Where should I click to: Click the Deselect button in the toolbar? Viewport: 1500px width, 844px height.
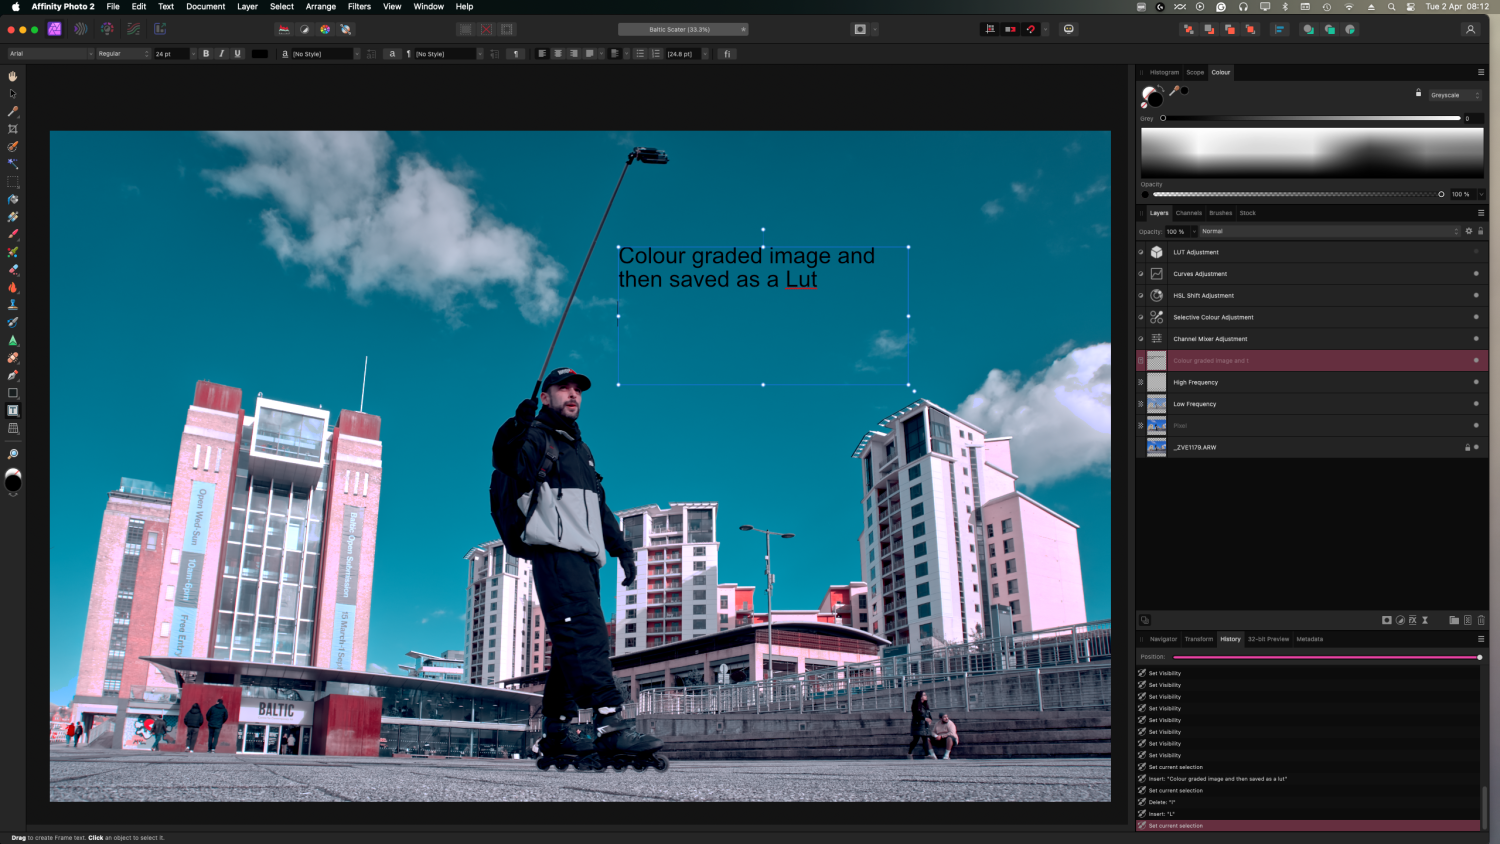point(486,29)
